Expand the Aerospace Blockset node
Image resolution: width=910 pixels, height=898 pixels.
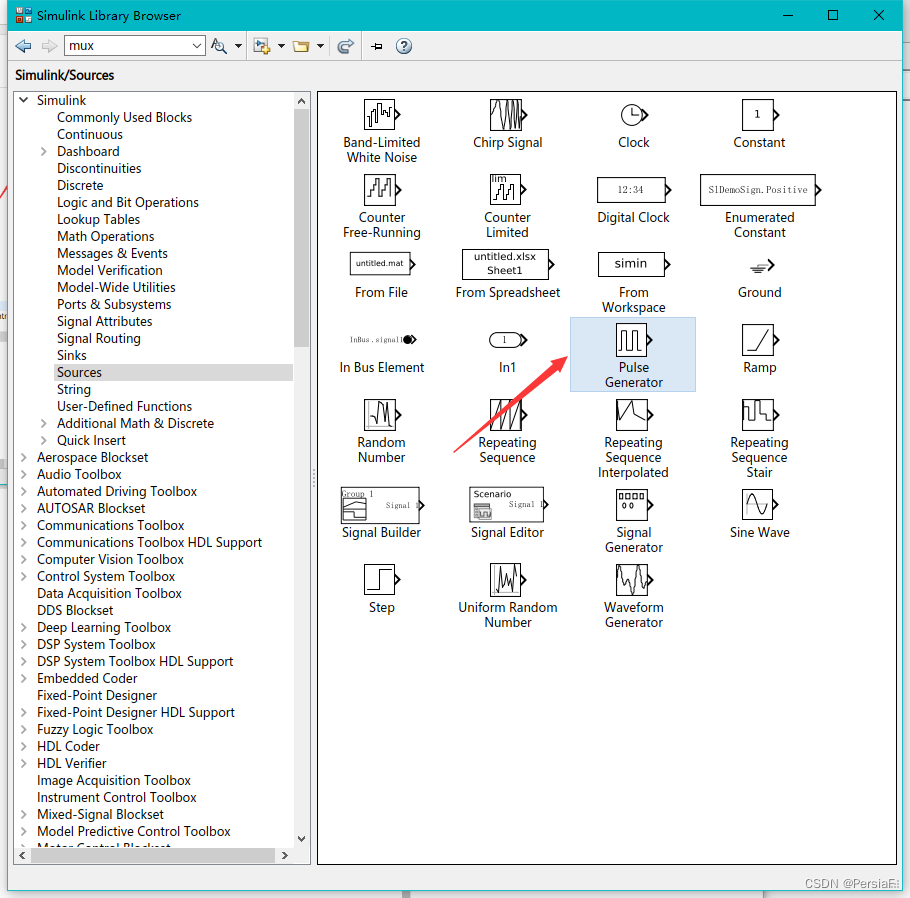click(24, 457)
